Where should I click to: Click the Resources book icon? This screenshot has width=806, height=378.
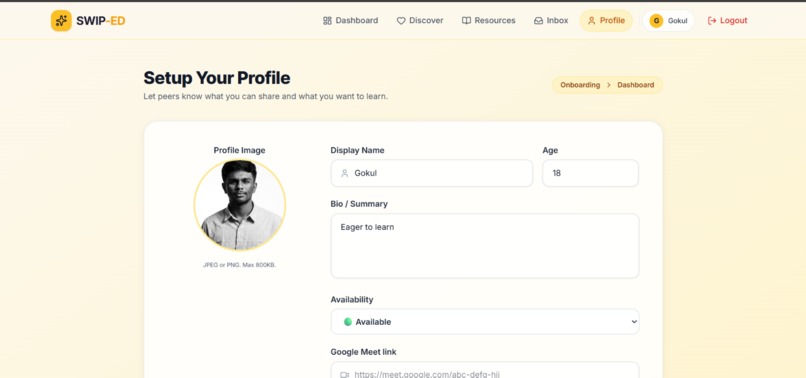pos(466,21)
